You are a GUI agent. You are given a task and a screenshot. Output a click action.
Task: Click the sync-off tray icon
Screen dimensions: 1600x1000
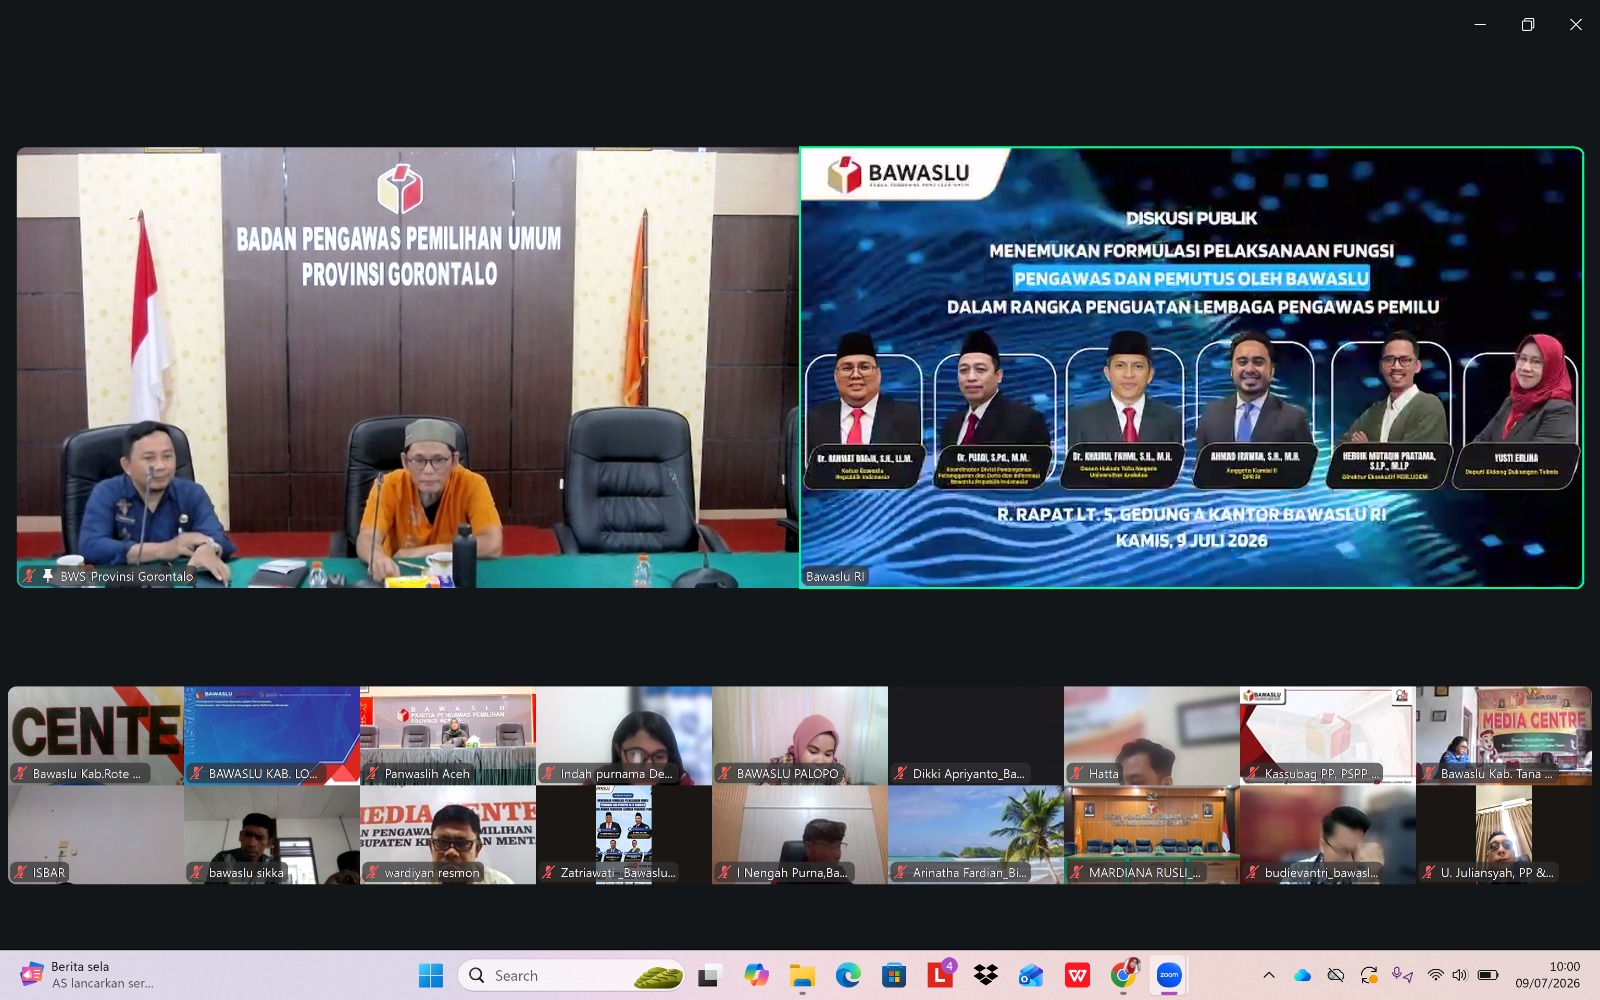click(x=1335, y=975)
